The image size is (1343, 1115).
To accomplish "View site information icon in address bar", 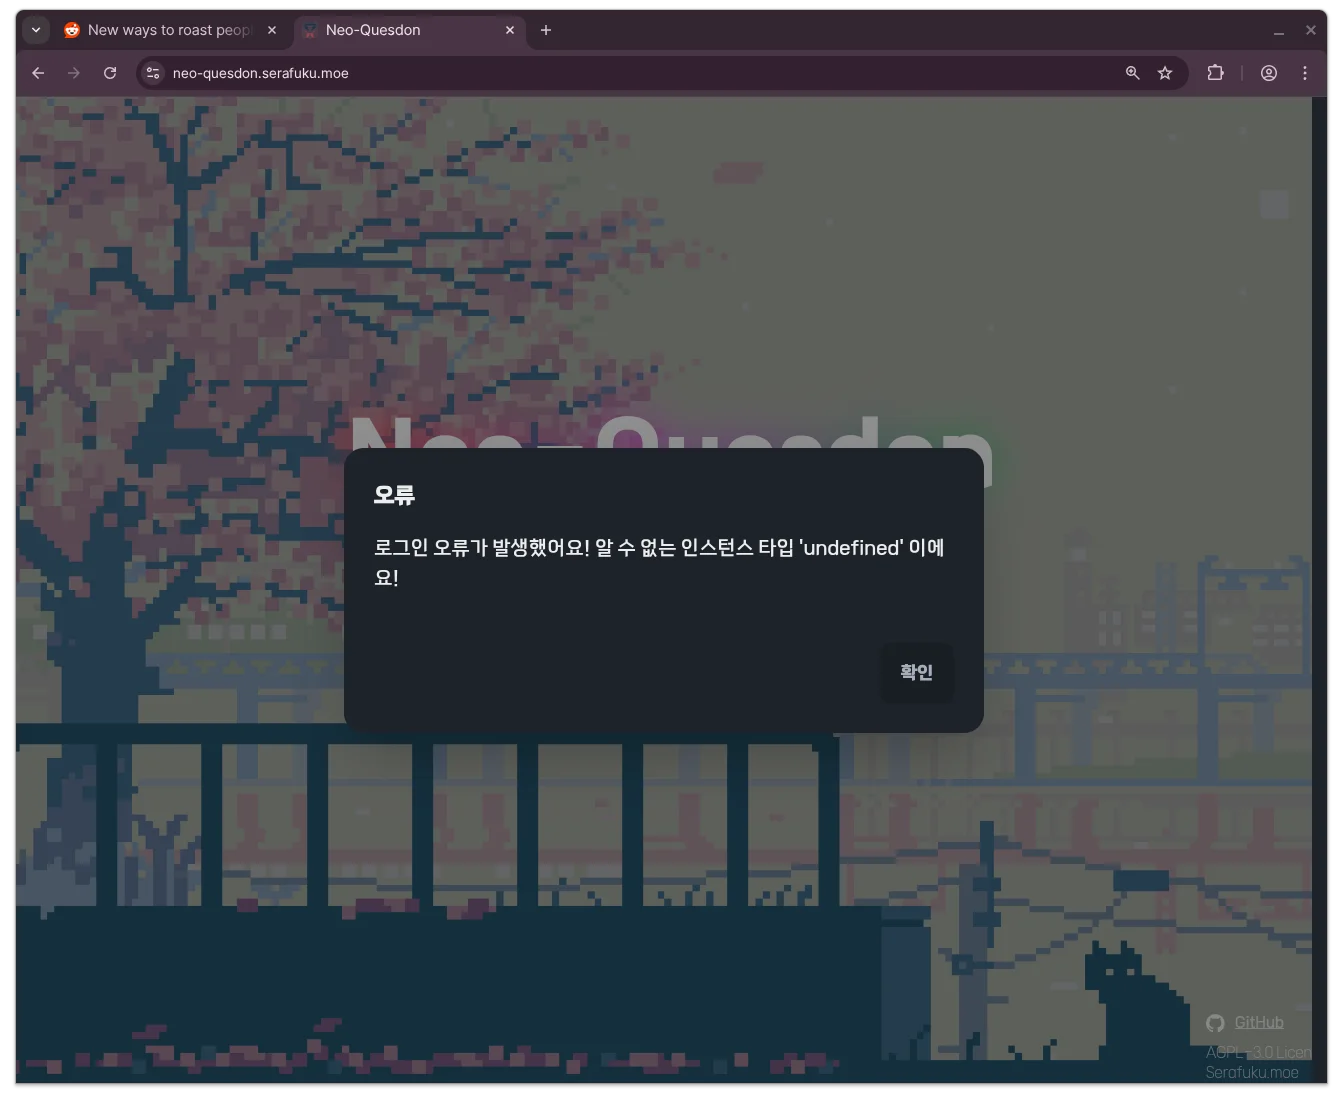I will [x=153, y=73].
